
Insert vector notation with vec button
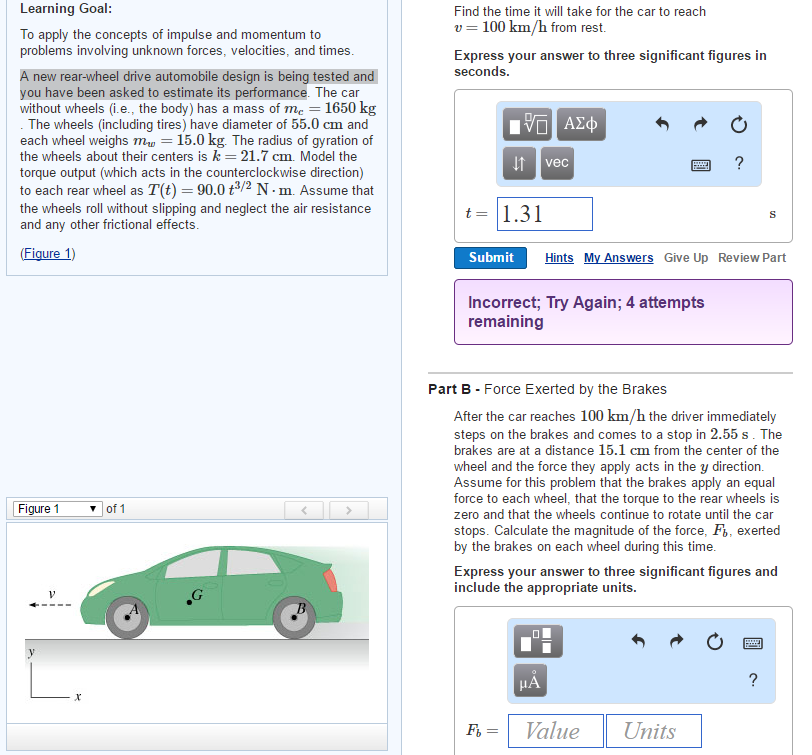[557, 164]
